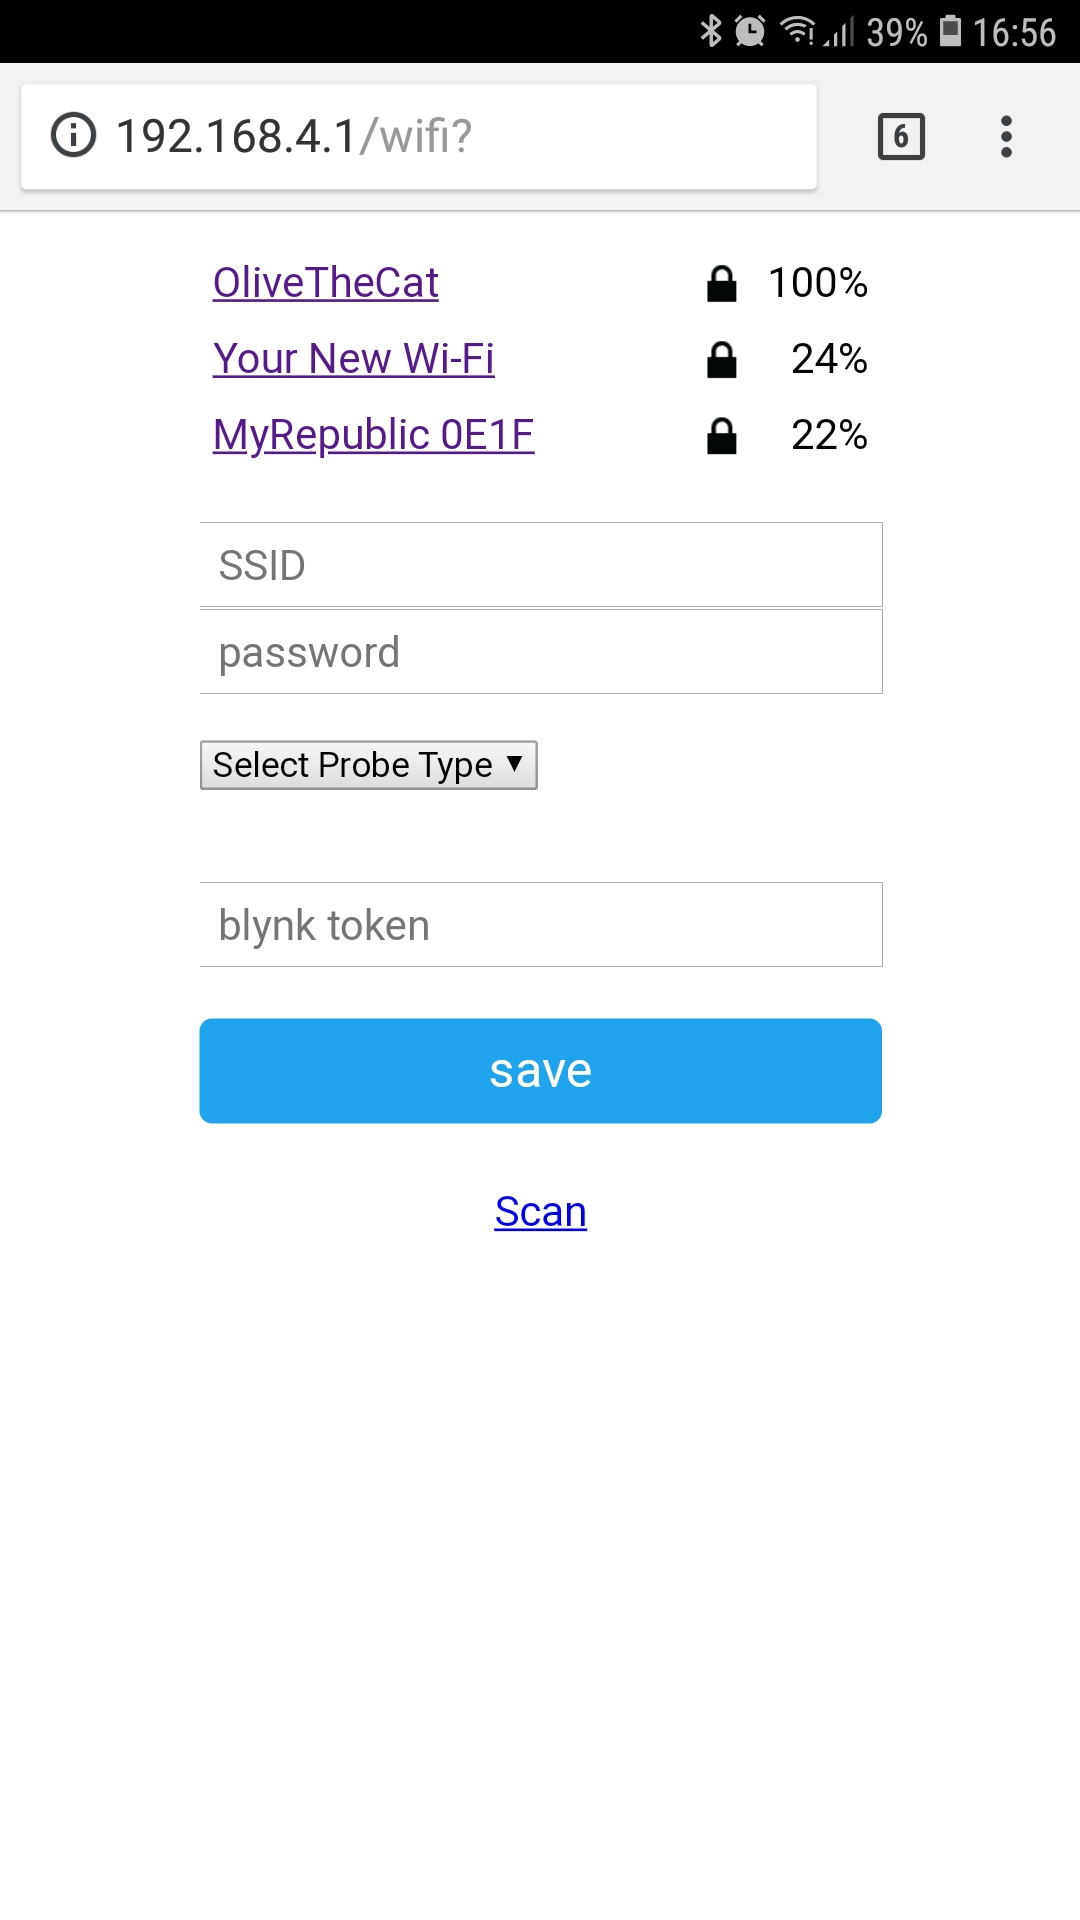Tap the battery icon in status bar
The image size is (1080, 1920).
(x=951, y=32)
